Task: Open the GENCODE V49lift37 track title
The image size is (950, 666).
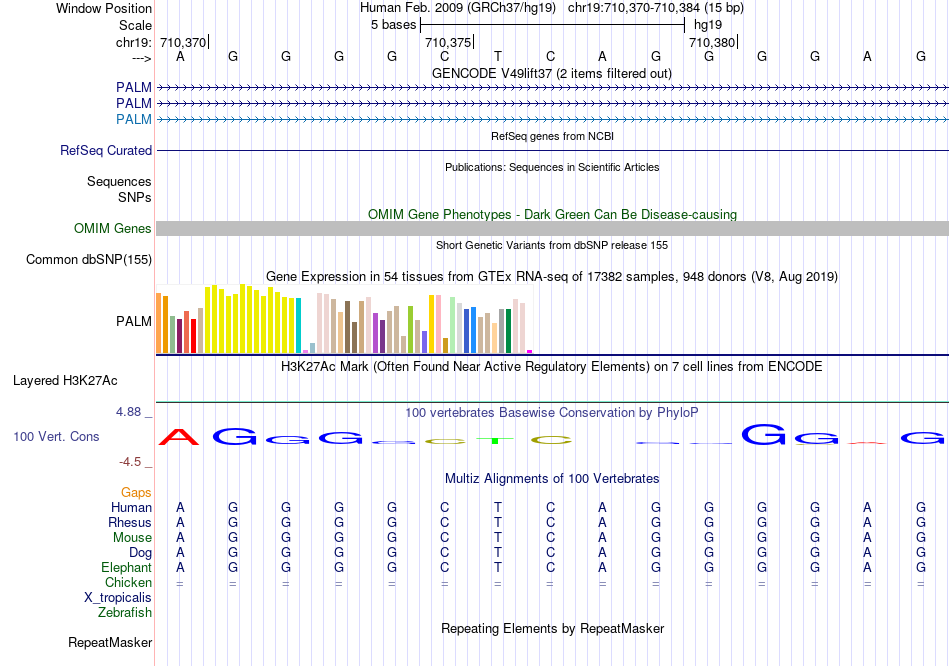Action: 551,73
